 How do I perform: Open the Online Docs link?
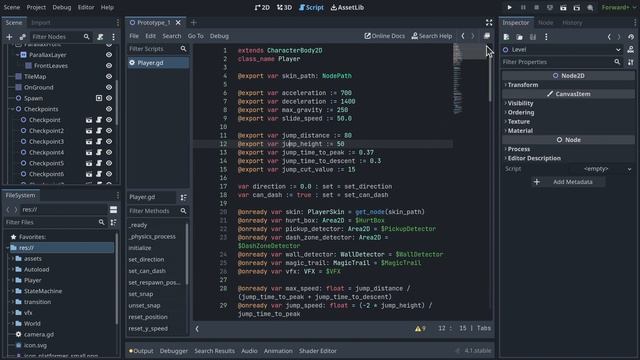(384, 36)
